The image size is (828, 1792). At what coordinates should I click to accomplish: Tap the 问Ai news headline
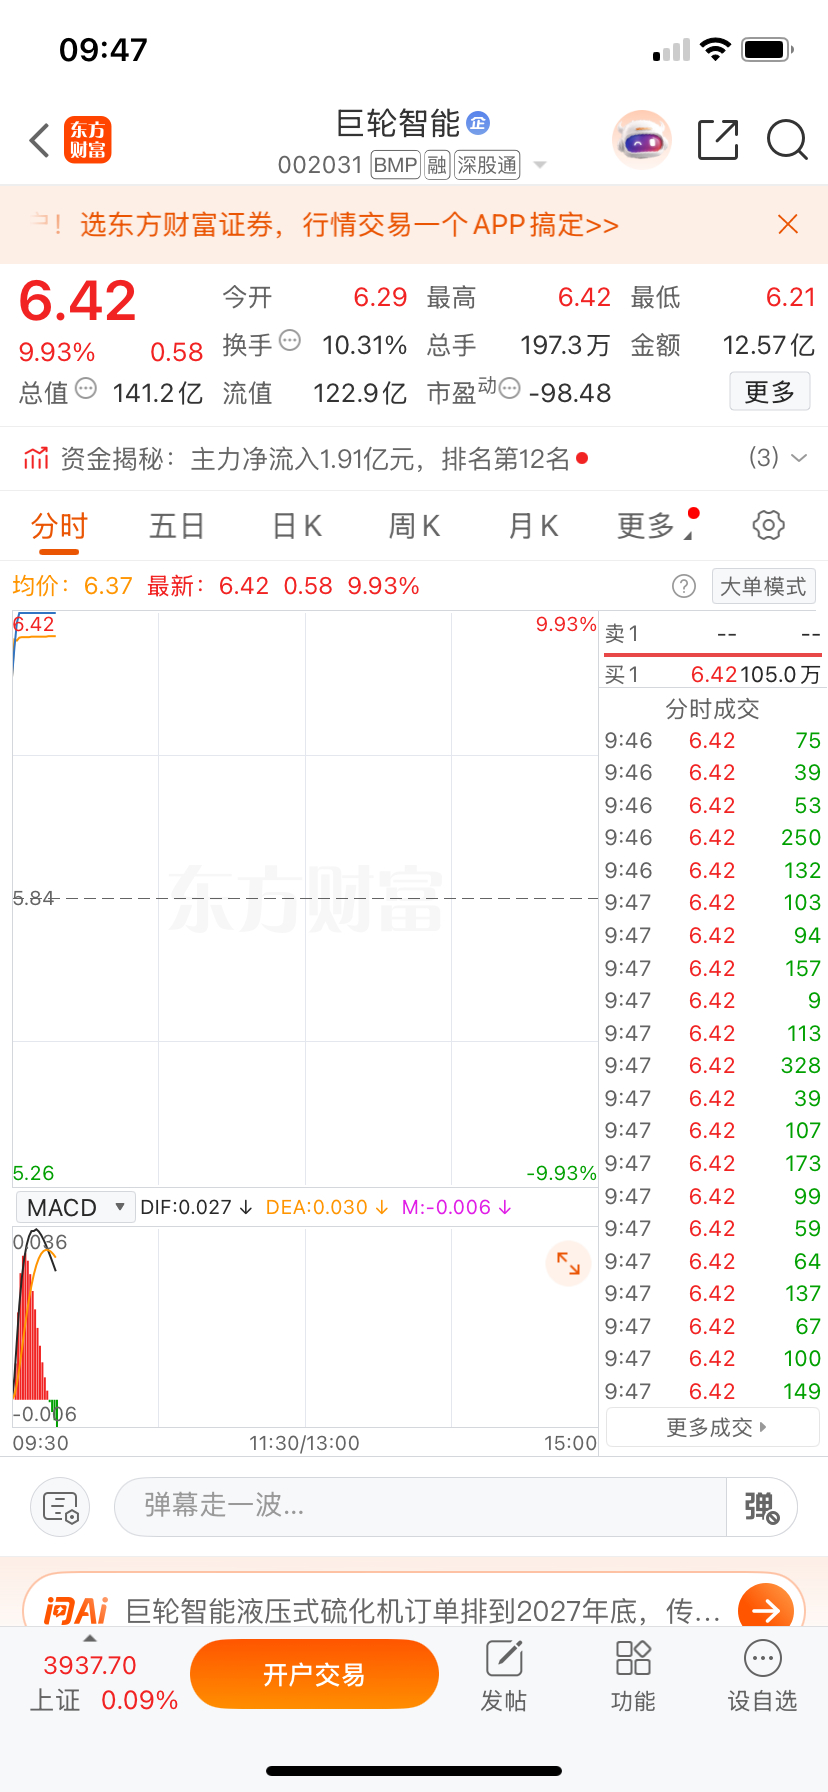click(423, 1611)
